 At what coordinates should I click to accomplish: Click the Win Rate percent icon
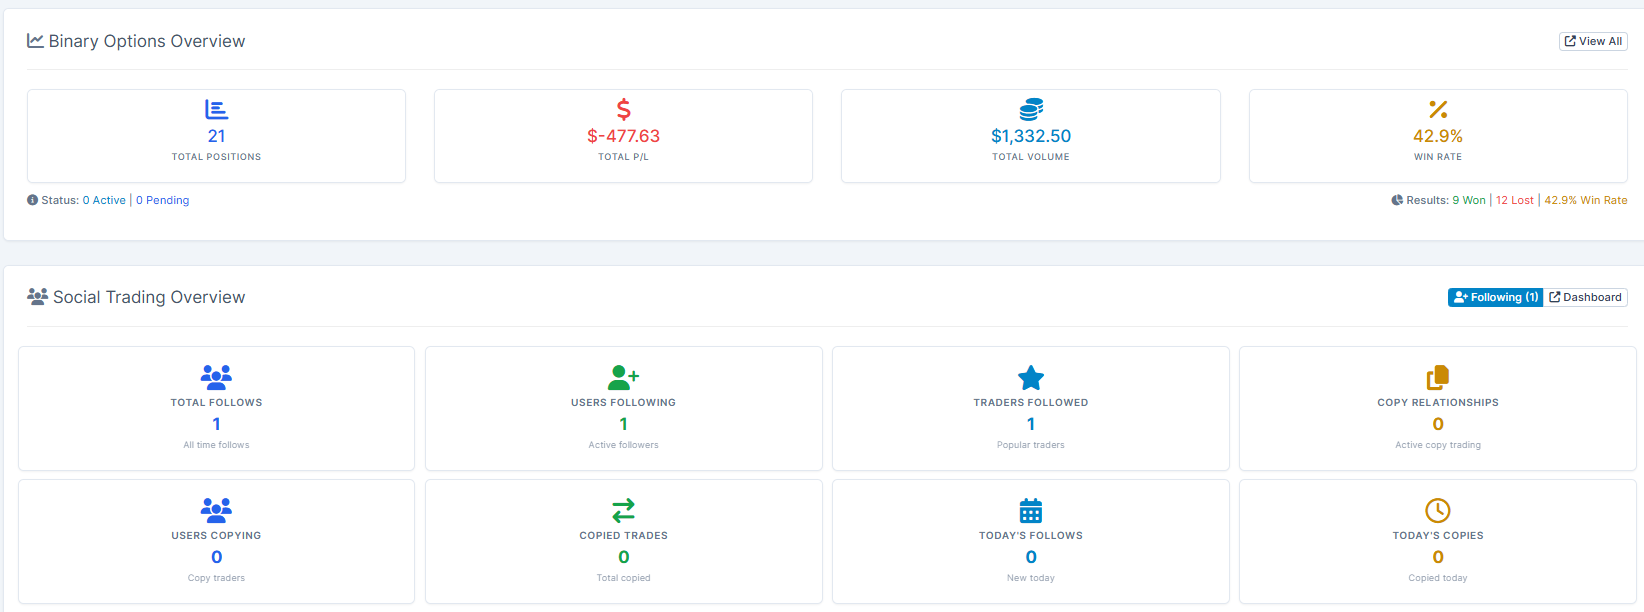coord(1438,109)
